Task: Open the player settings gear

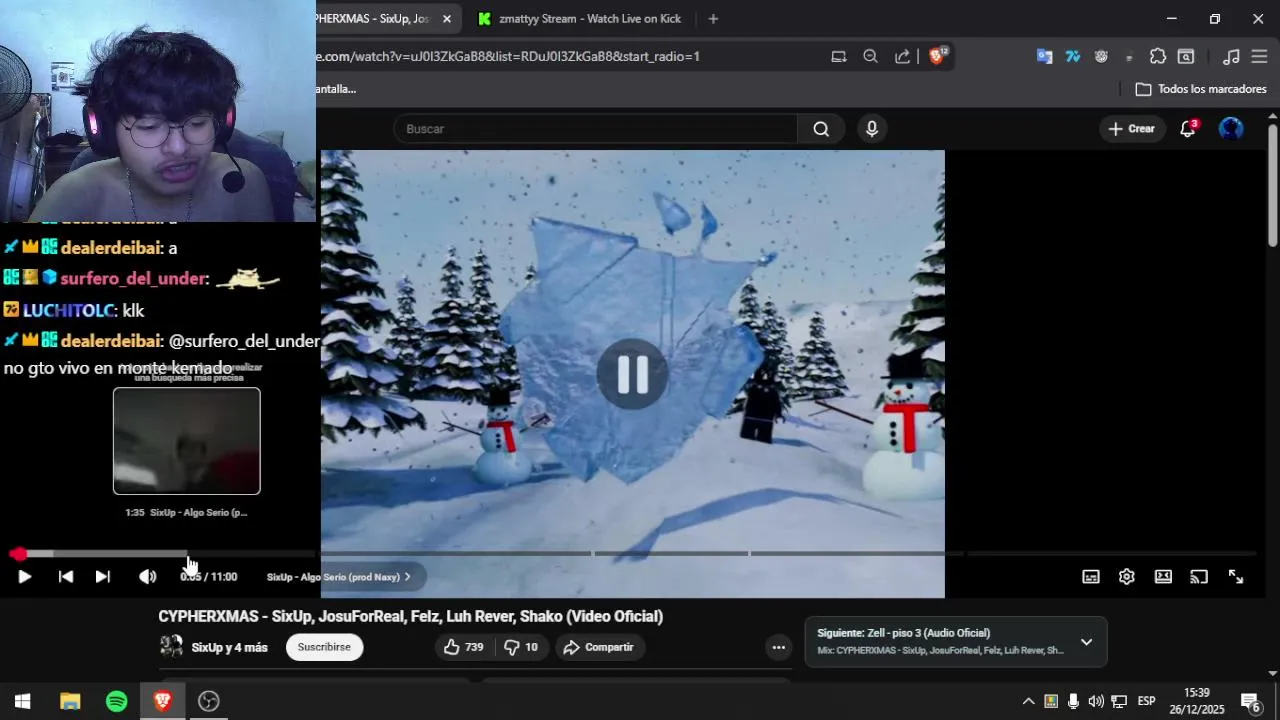Action: [1127, 577]
